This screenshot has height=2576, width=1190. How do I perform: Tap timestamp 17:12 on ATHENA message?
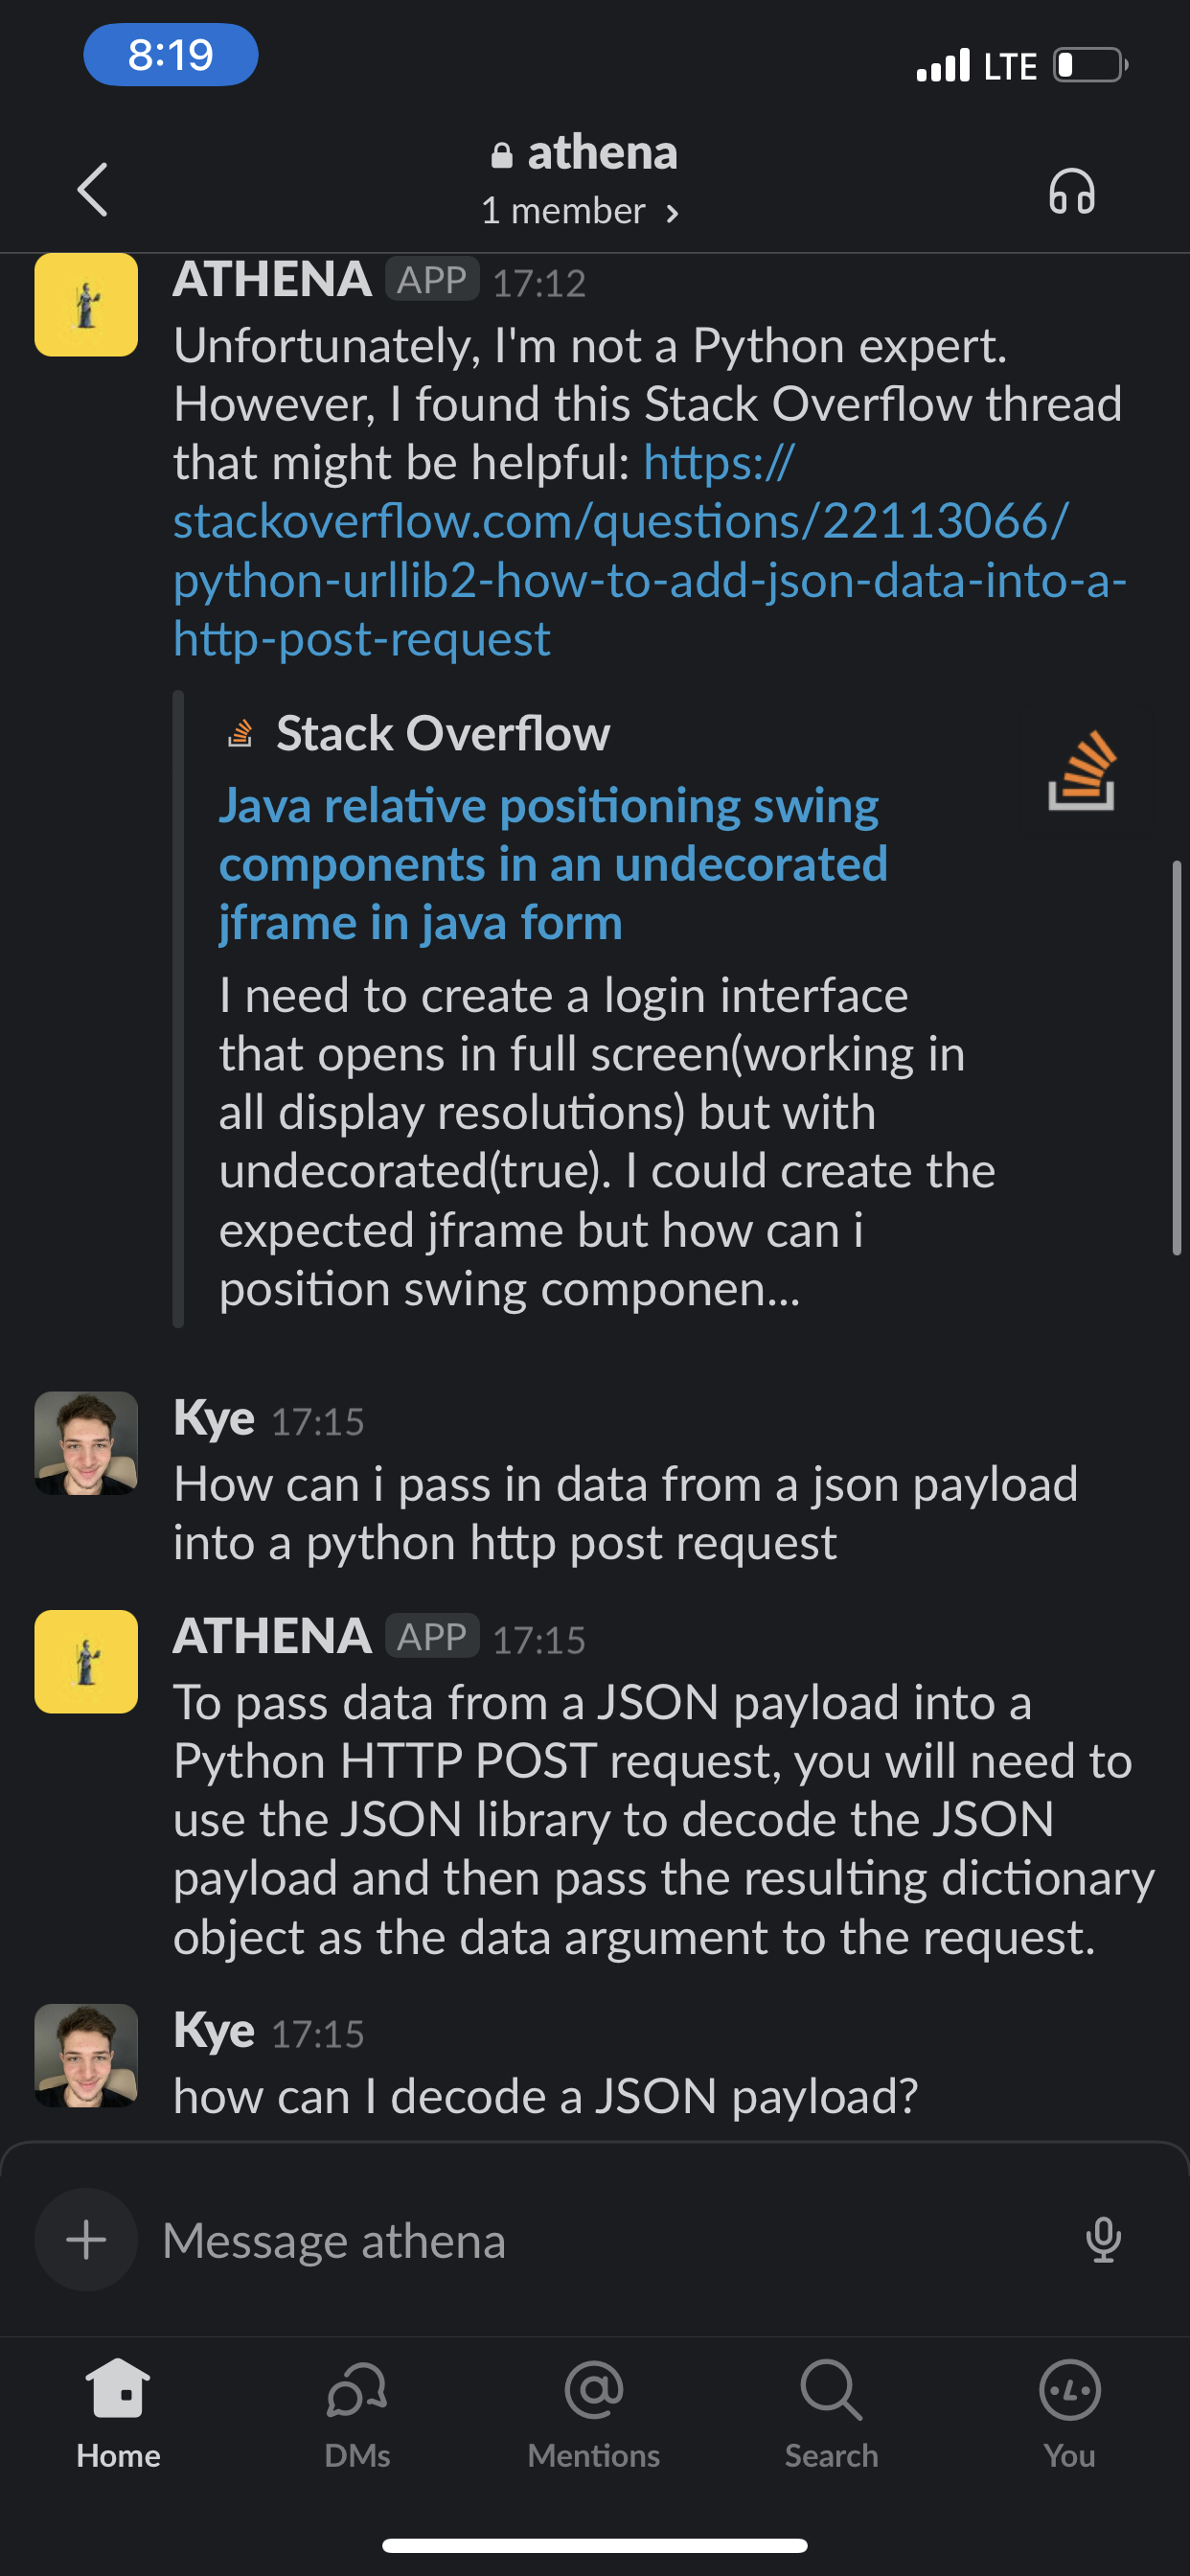[539, 283]
